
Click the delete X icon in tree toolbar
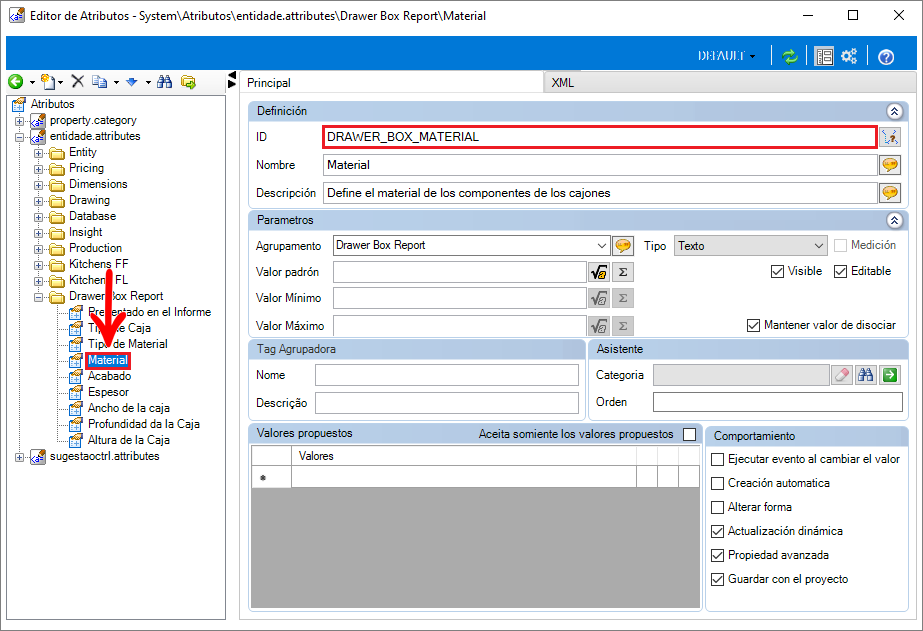(78, 81)
